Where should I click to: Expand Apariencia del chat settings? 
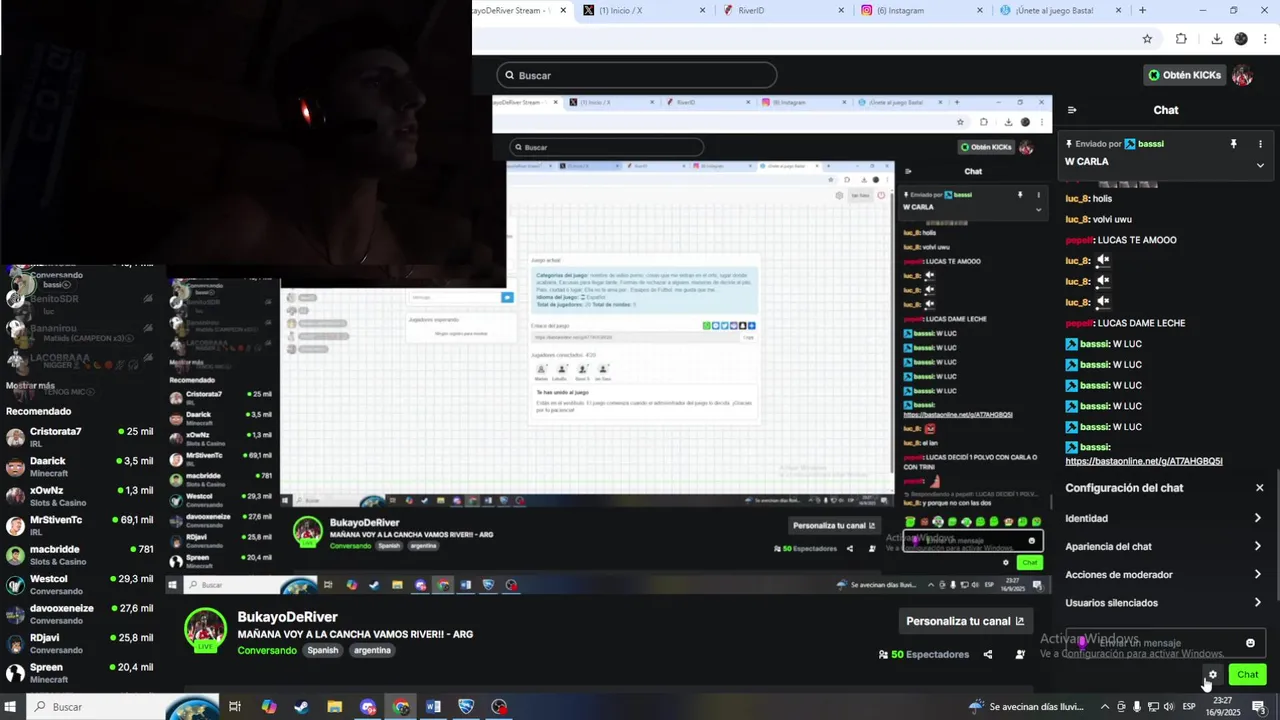click(1164, 546)
